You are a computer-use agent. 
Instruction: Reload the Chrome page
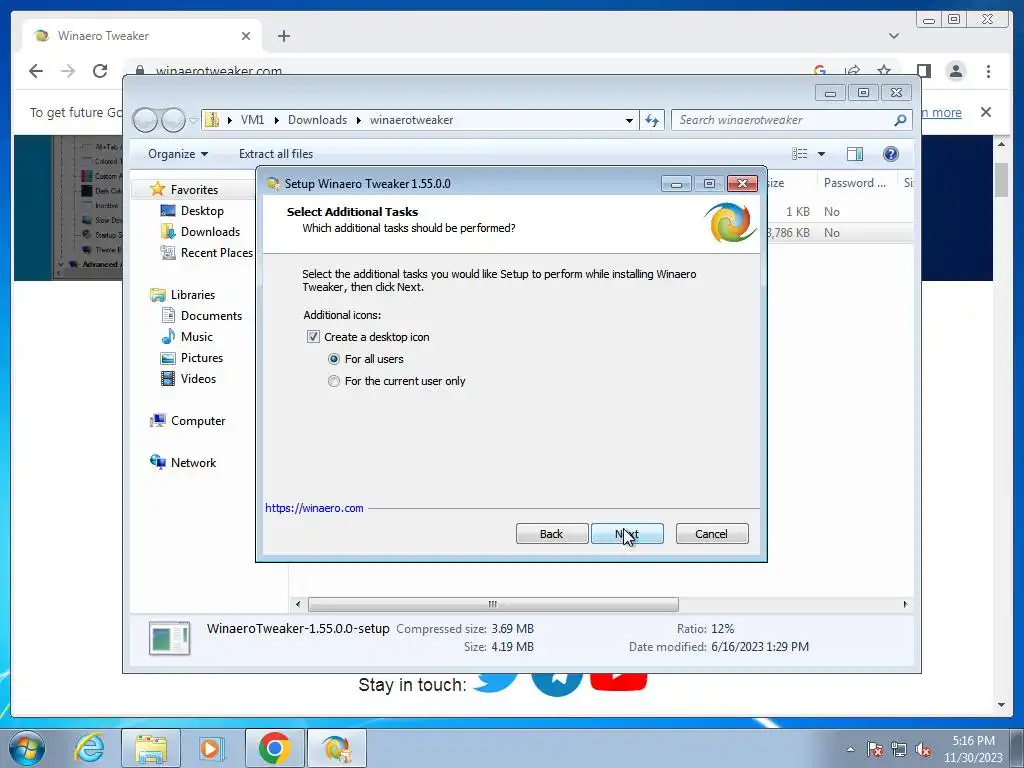pyautogui.click(x=100, y=71)
